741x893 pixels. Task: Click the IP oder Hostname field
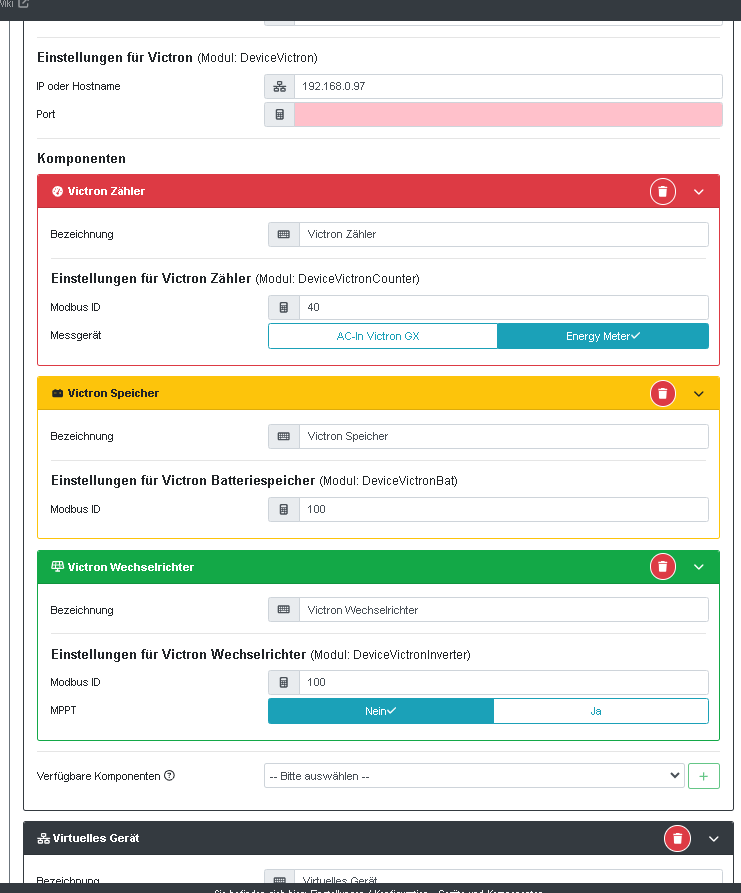[508, 87]
